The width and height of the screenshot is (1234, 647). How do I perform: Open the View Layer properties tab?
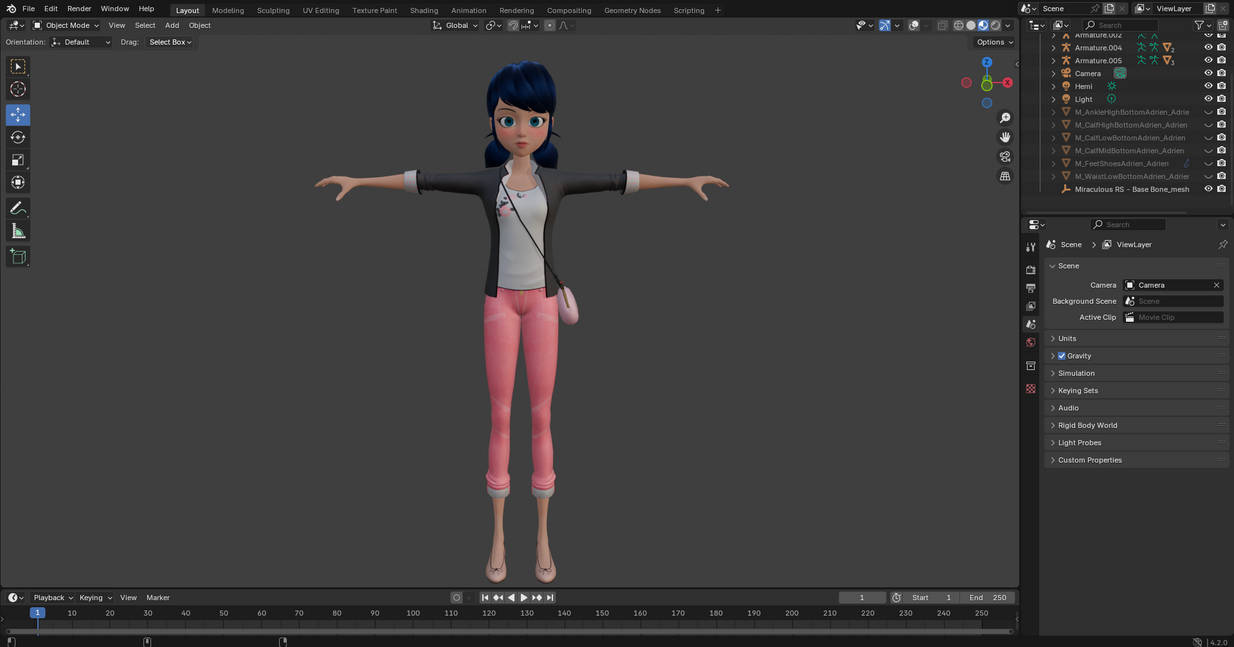[x=1031, y=306]
